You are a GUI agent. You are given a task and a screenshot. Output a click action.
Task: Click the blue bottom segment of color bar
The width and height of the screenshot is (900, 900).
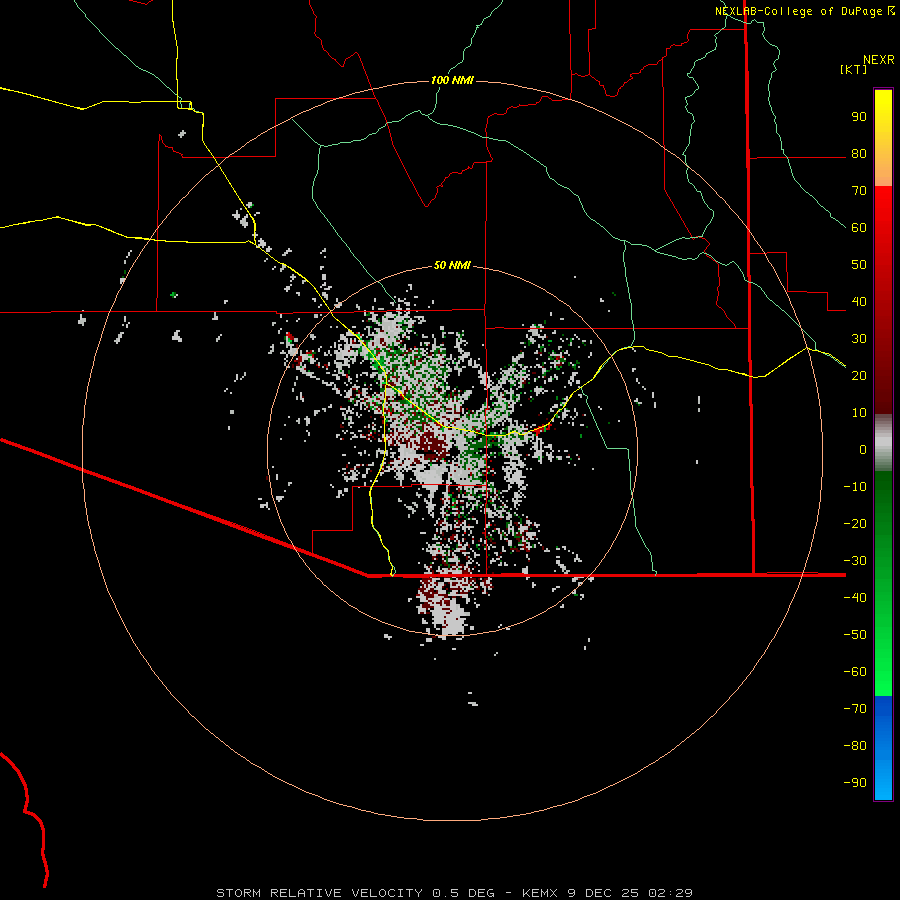[883, 748]
